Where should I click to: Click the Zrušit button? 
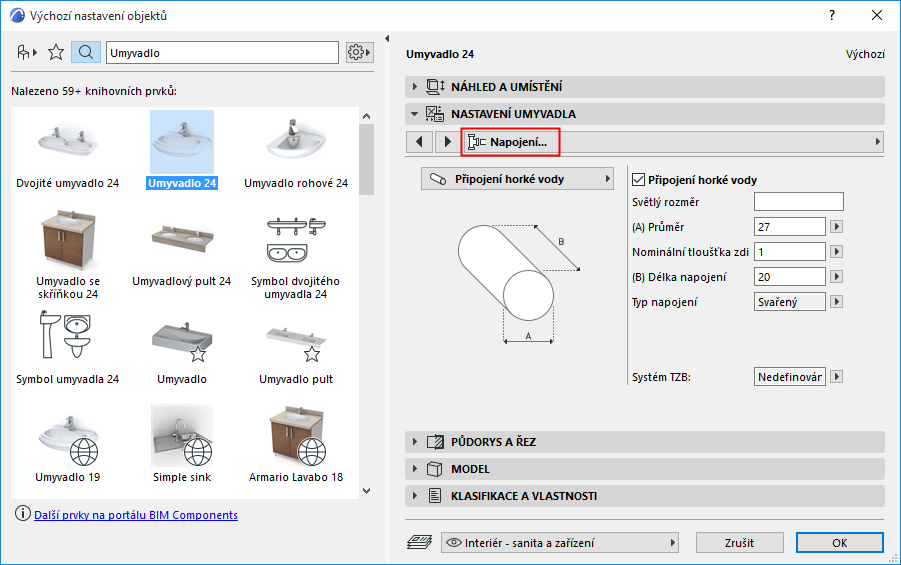click(740, 542)
